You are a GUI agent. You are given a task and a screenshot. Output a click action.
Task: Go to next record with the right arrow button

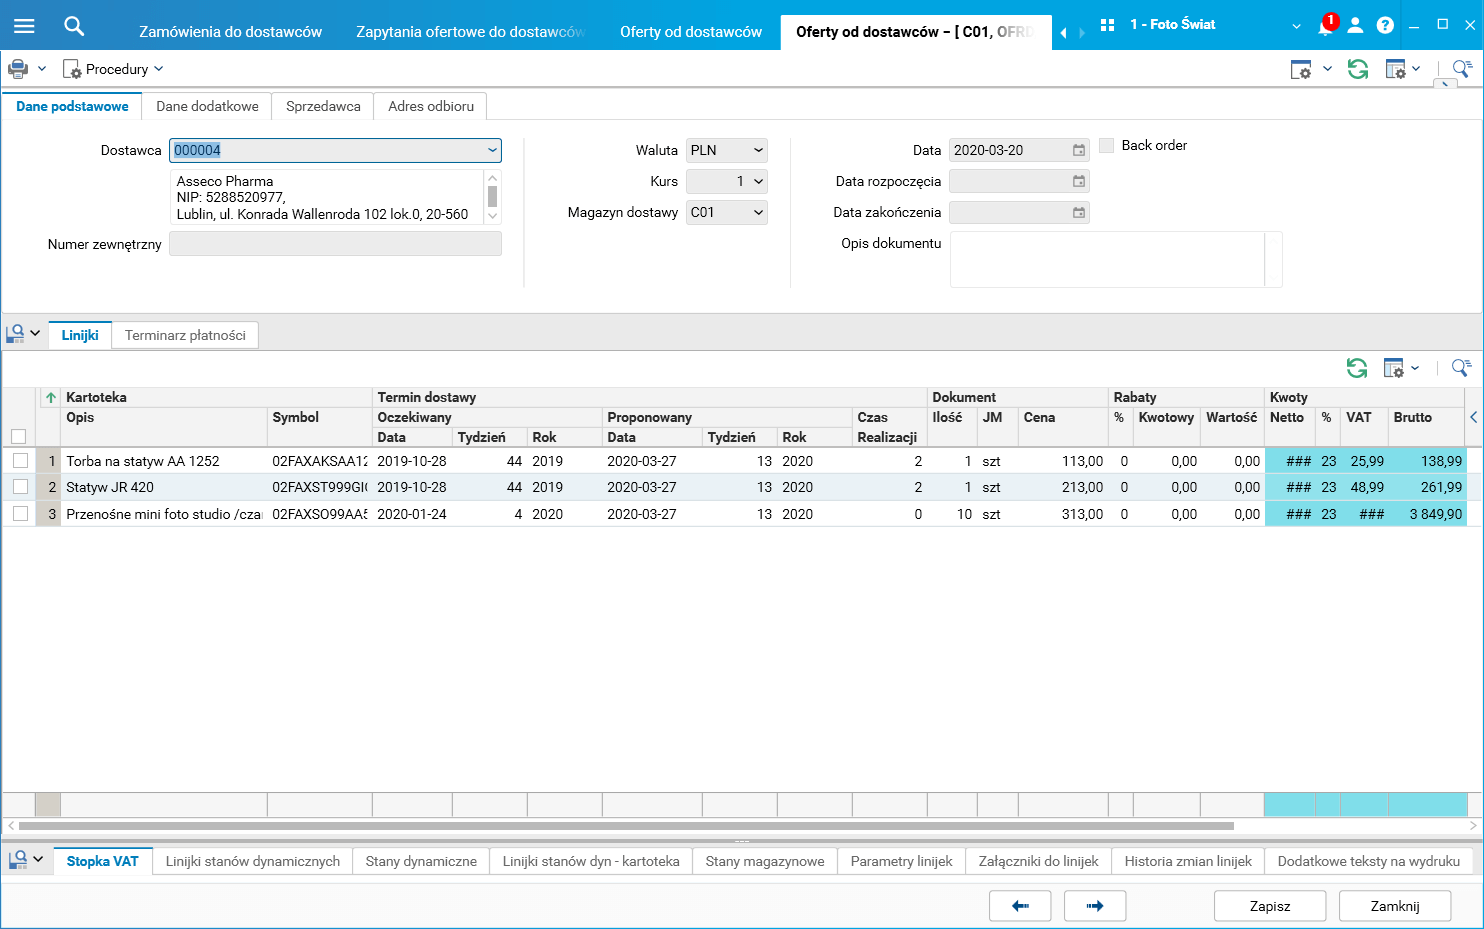[x=1095, y=906]
